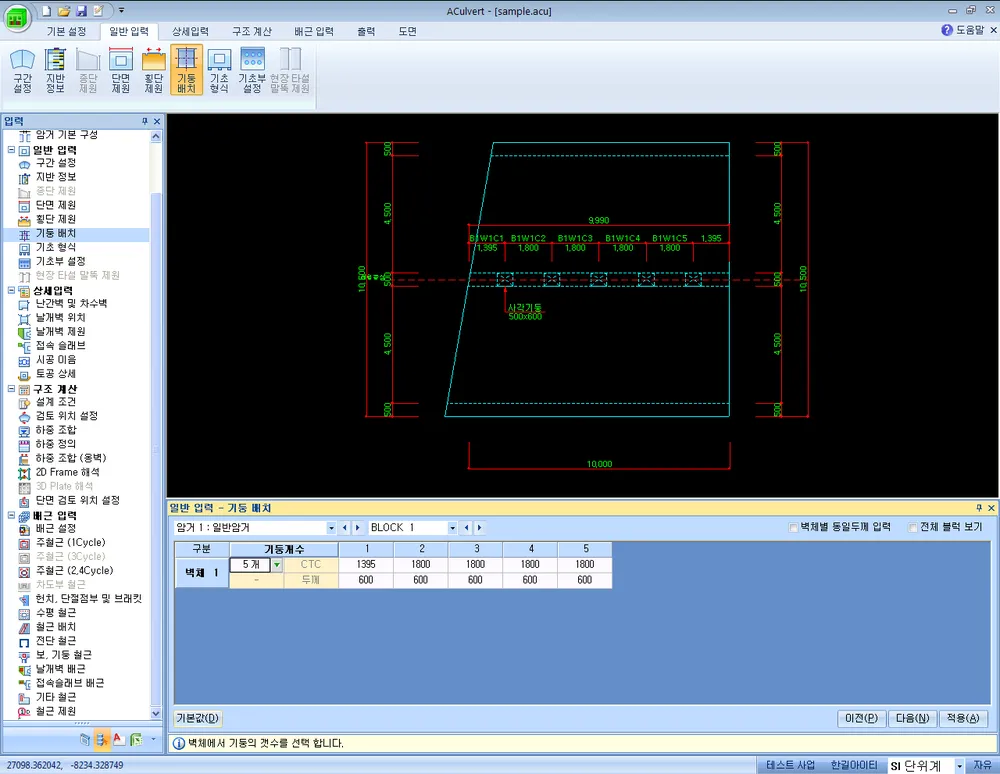Select 보, 기둥 철근 tree item

[63, 655]
